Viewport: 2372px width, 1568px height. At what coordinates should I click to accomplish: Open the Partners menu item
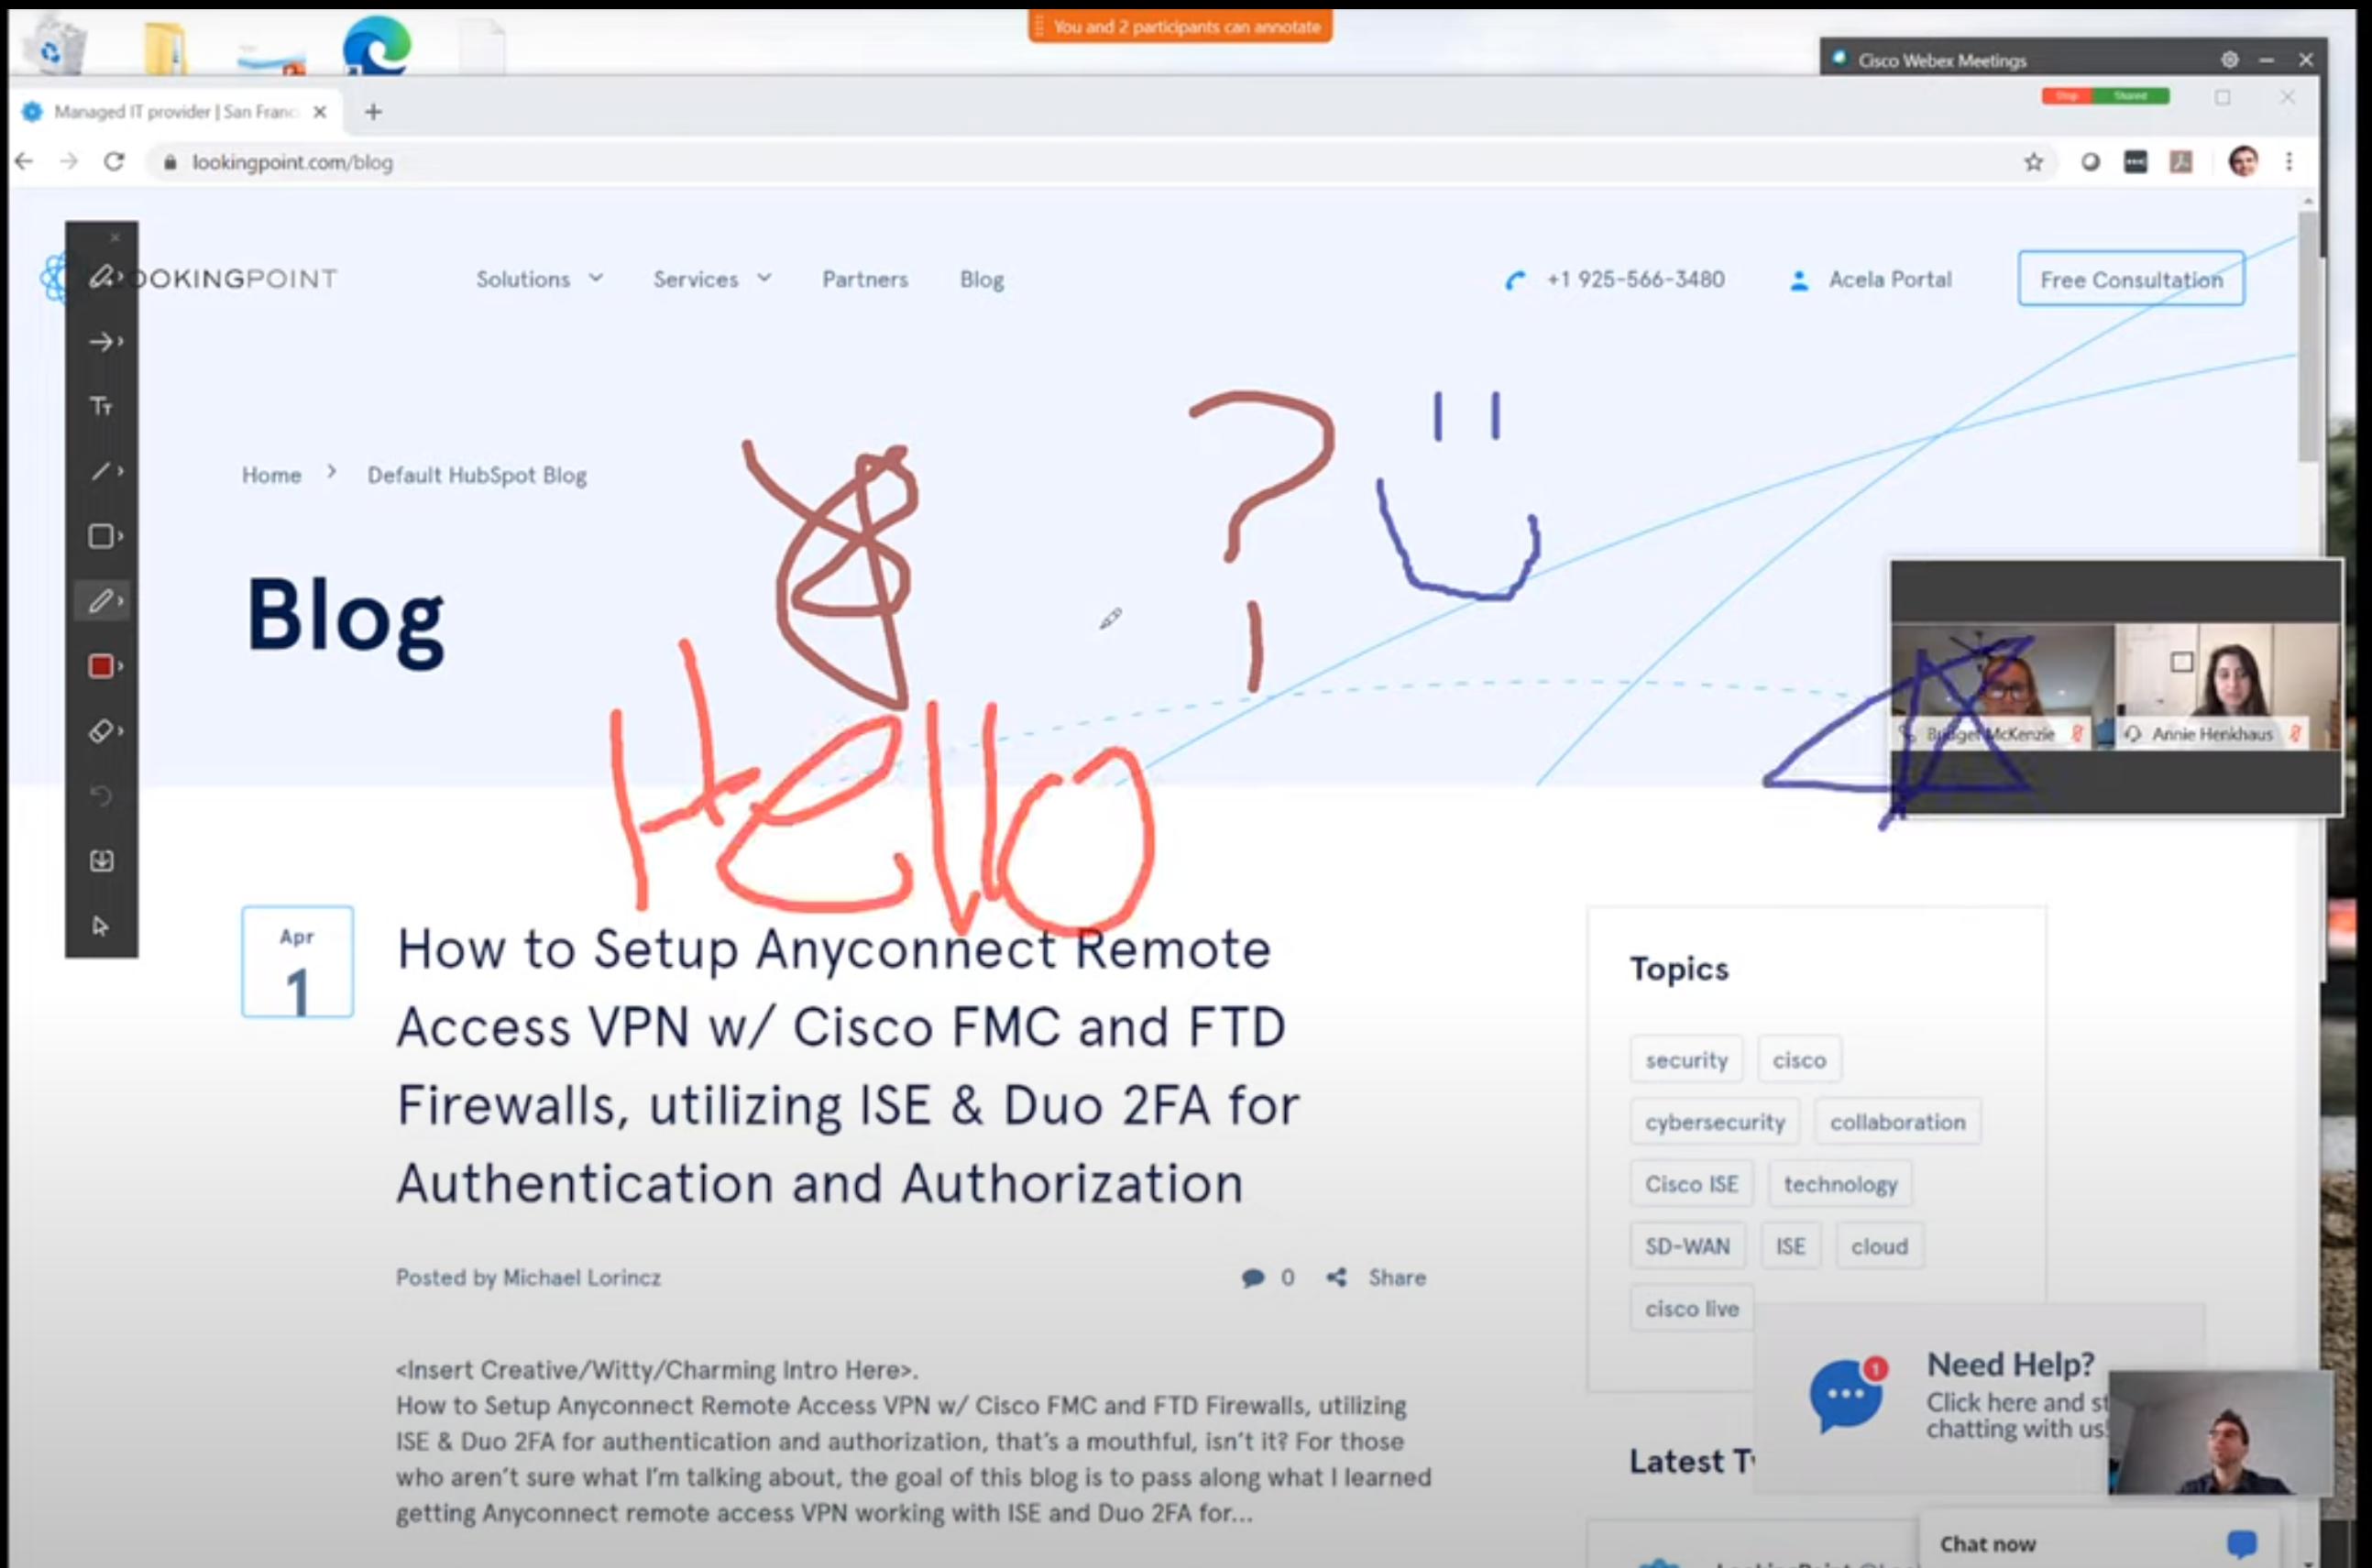865,279
